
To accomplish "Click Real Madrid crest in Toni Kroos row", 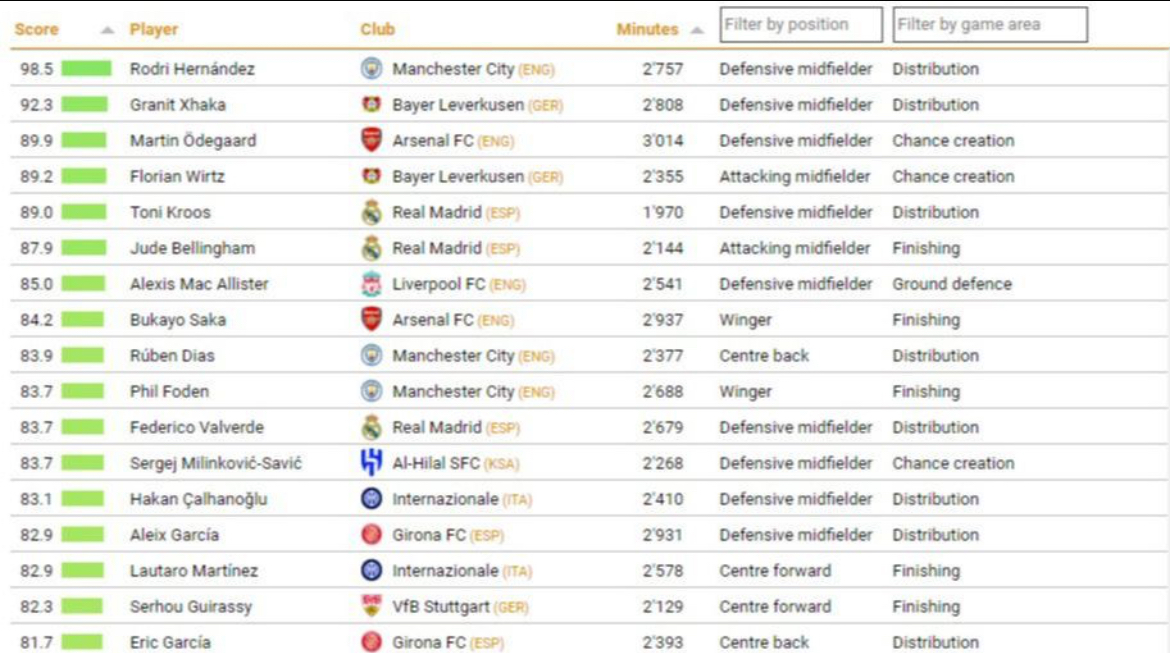I will pyautogui.click(x=371, y=213).
